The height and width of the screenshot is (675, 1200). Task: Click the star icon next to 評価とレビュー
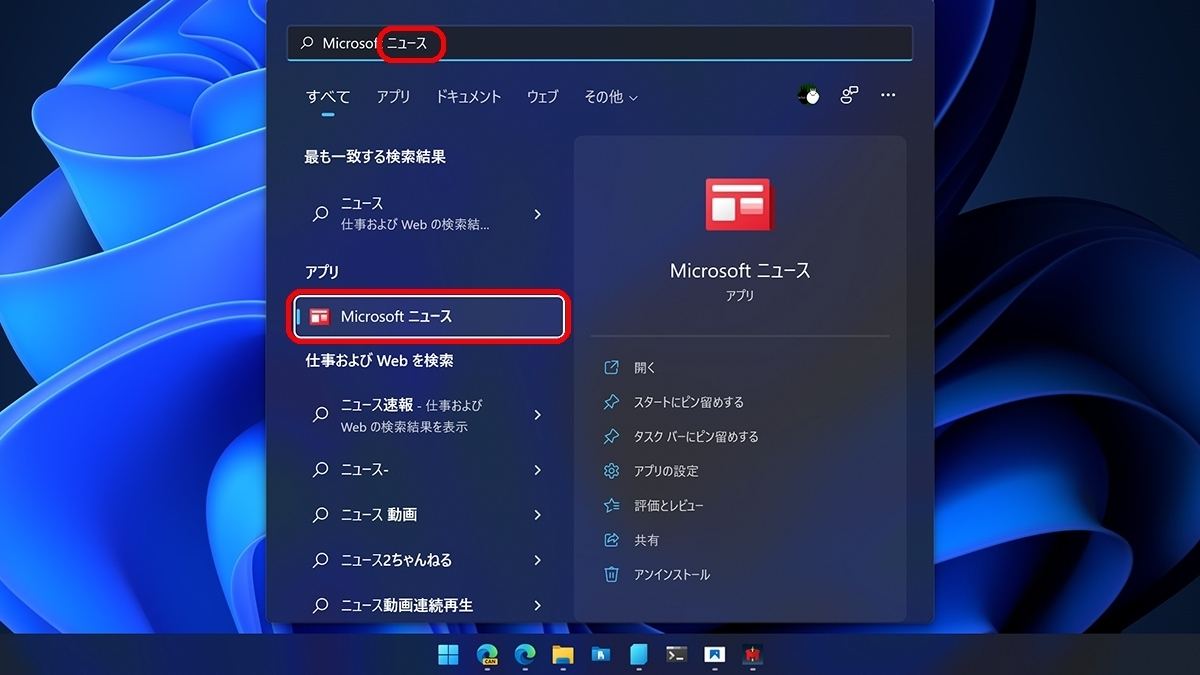pos(612,506)
